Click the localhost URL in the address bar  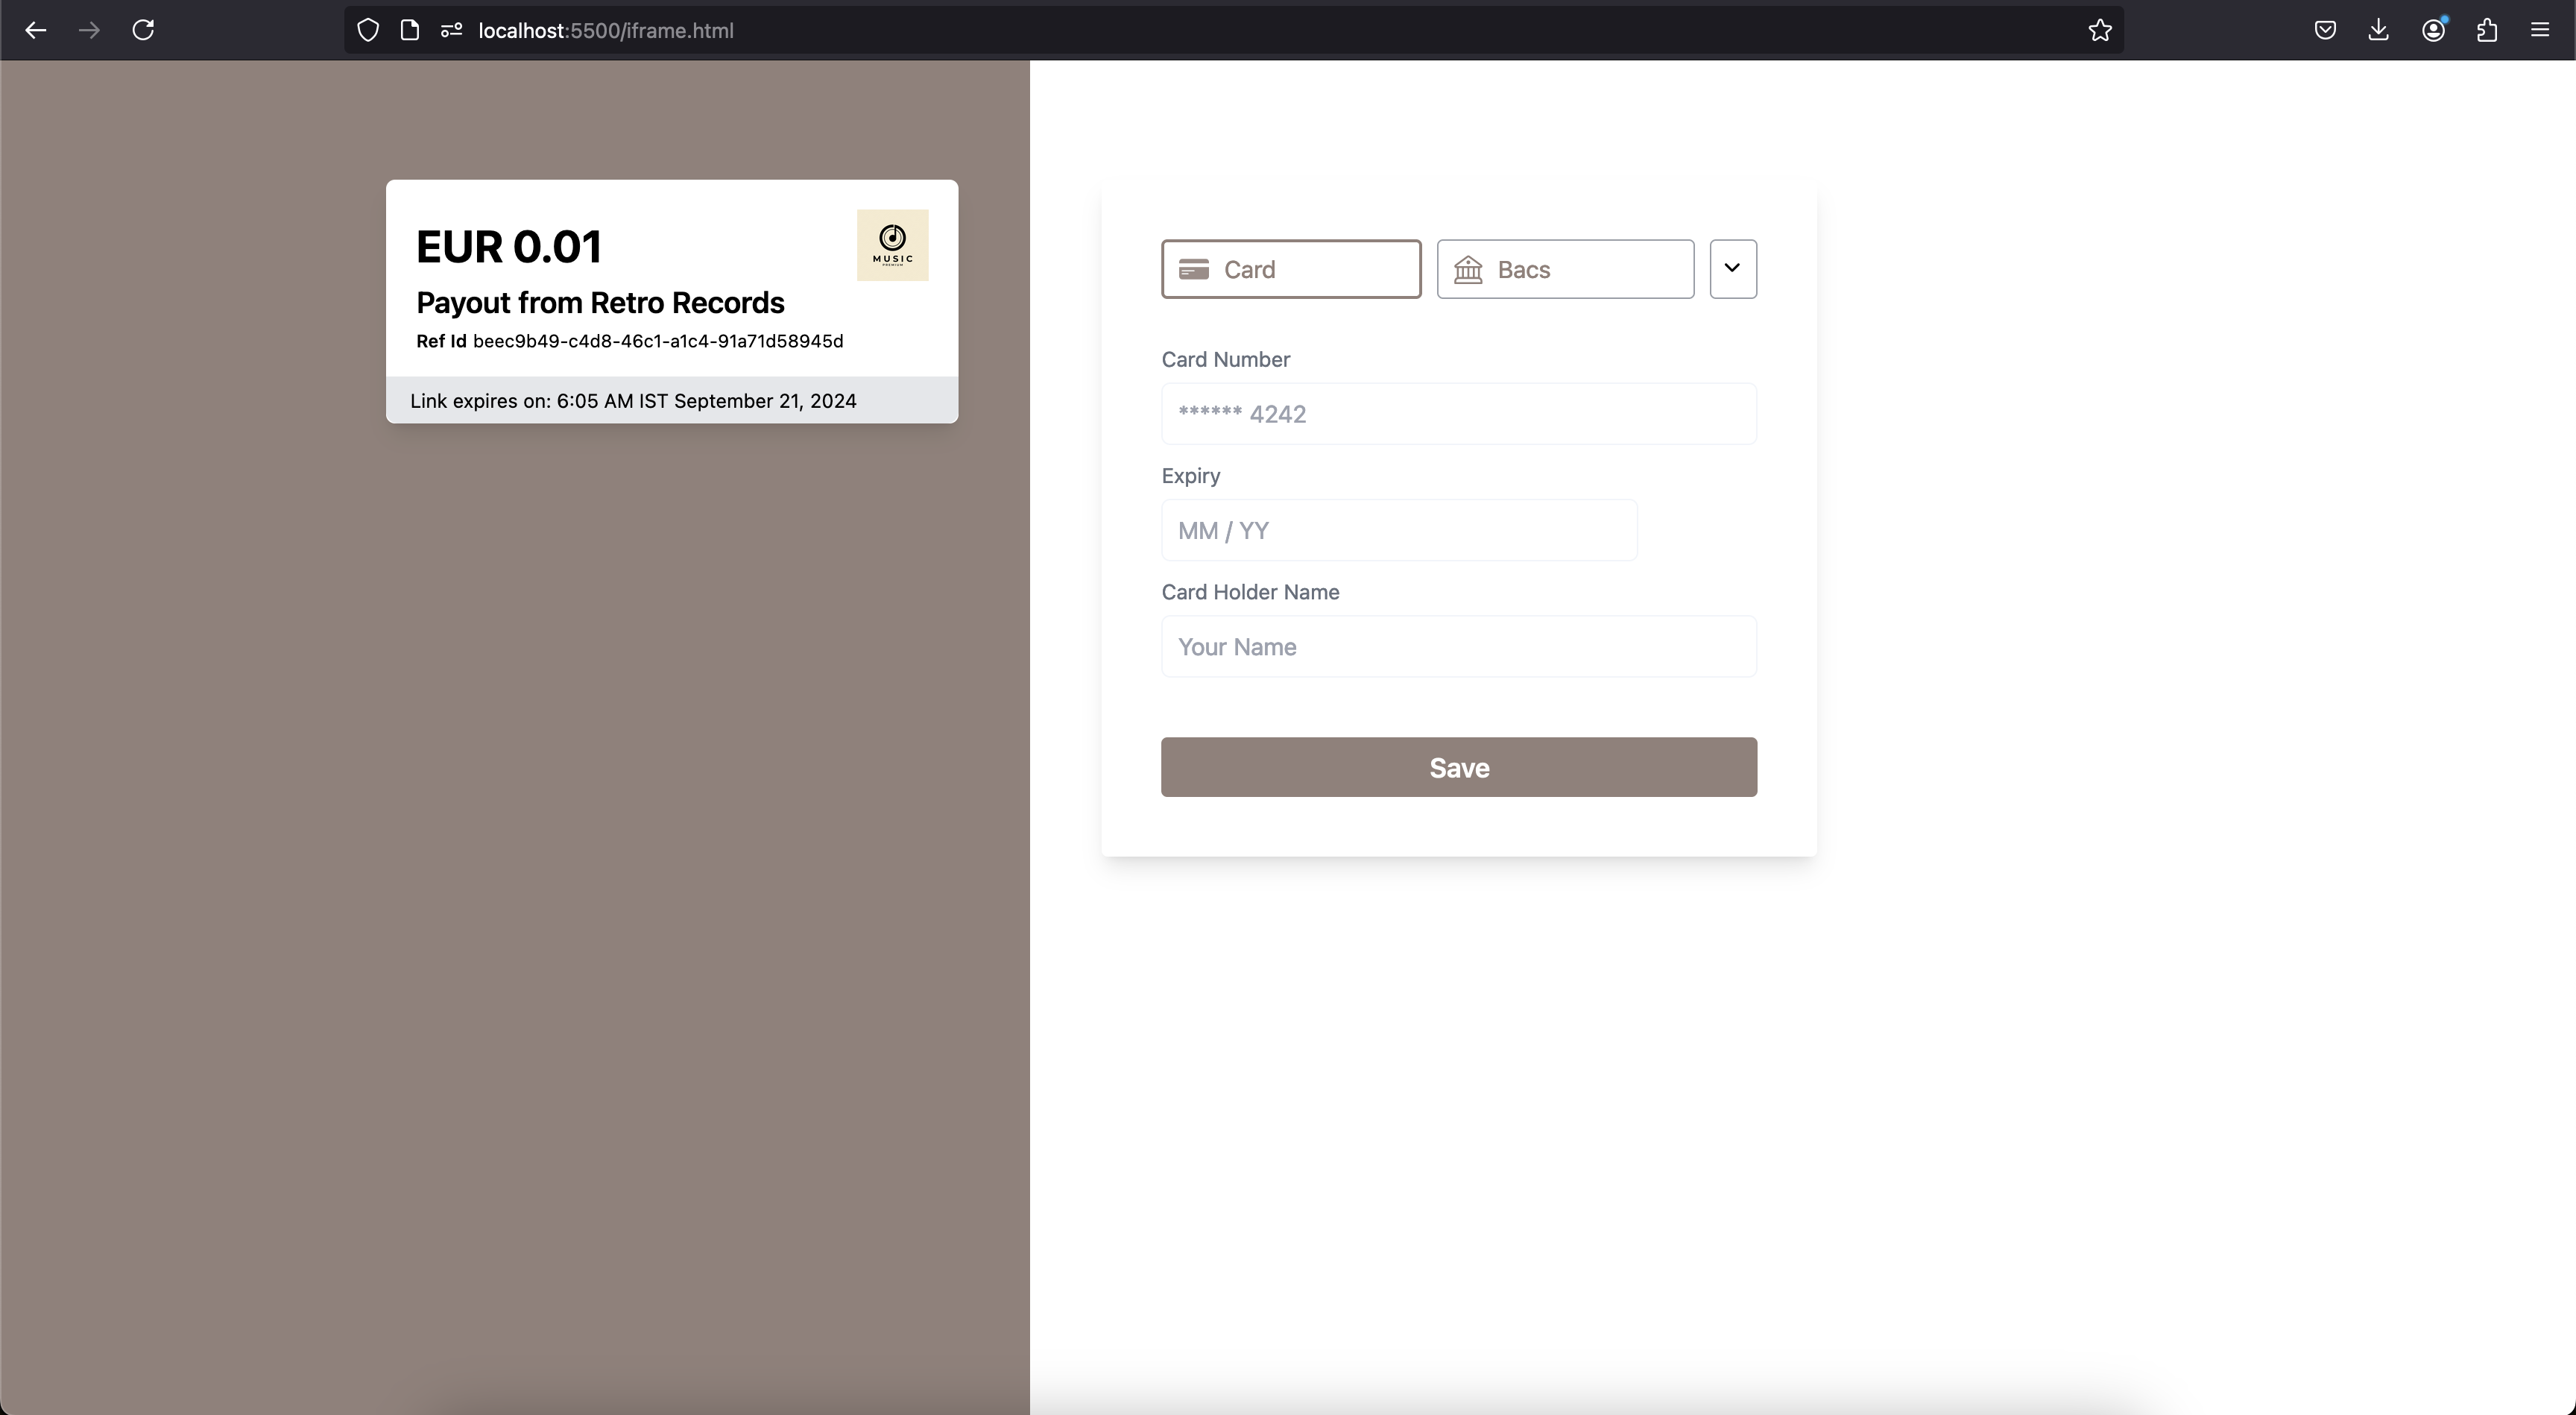(606, 30)
